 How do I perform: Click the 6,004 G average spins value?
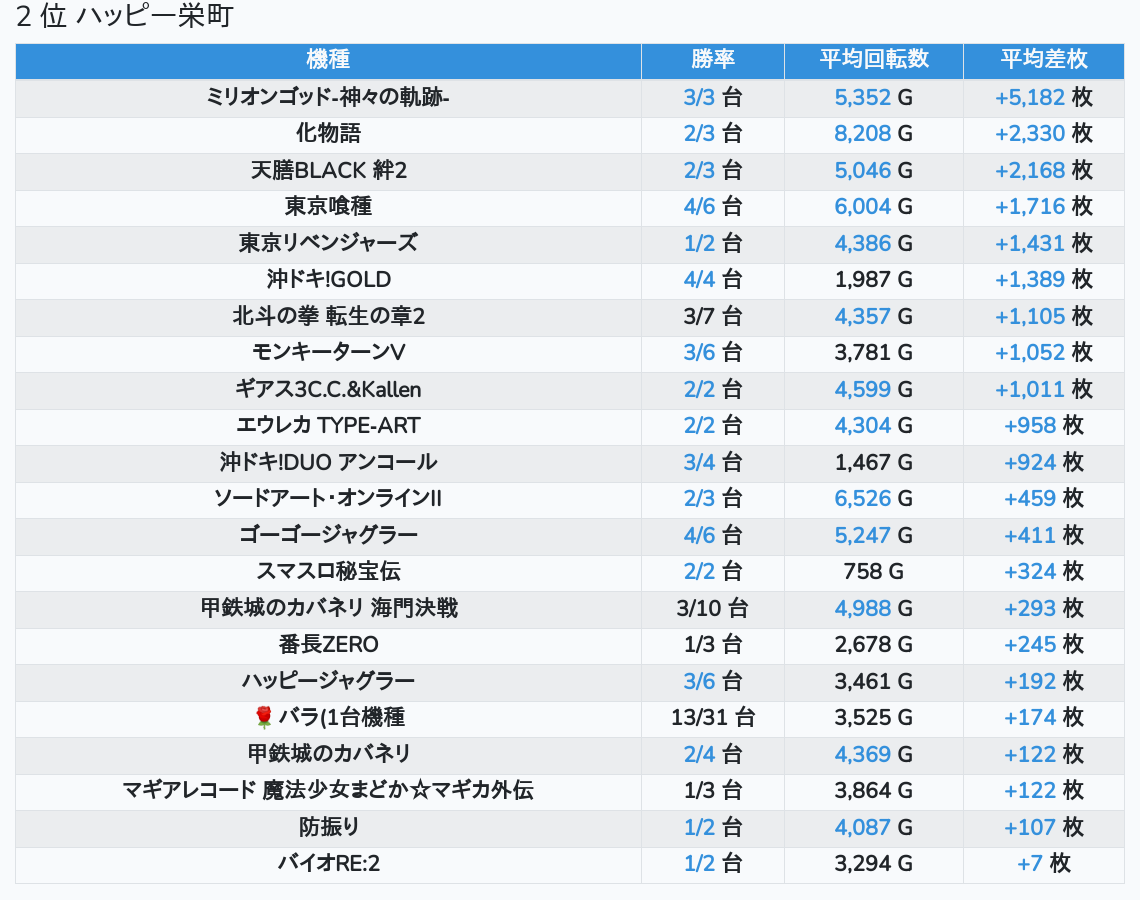click(873, 206)
